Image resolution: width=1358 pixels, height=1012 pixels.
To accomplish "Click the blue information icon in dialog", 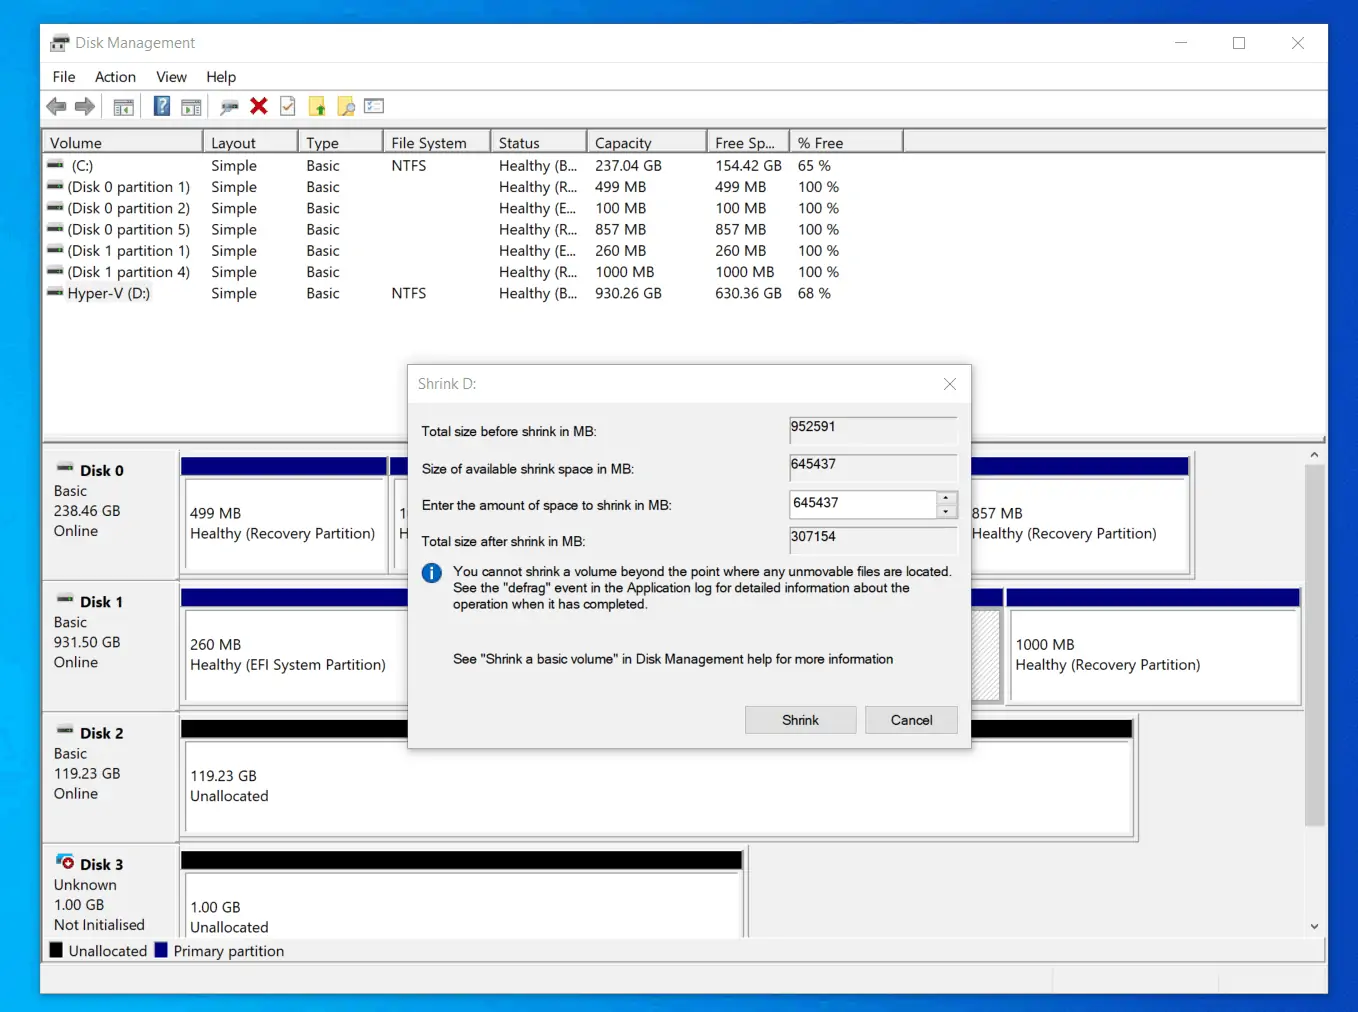I will click(x=432, y=573).
